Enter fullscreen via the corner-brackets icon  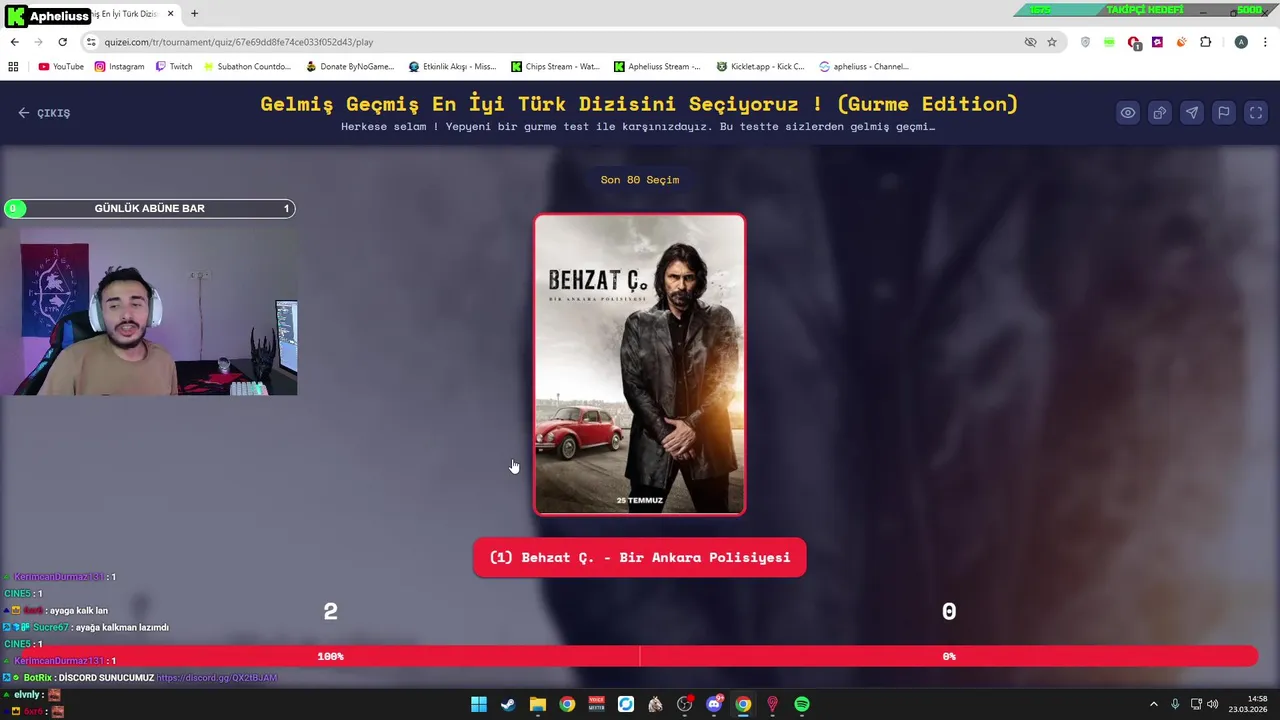click(1256, 113)
